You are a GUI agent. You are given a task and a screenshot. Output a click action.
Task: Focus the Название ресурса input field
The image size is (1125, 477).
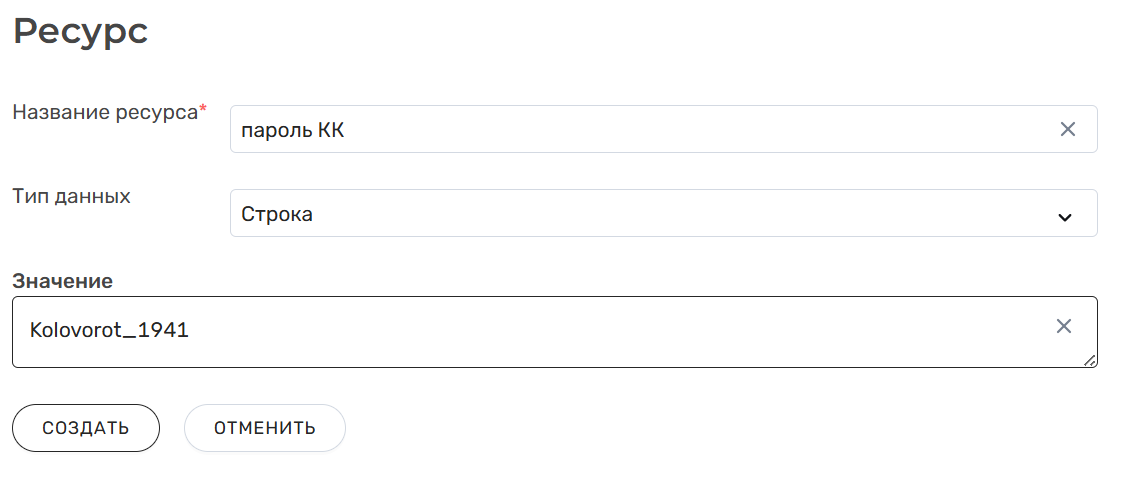(x=664, y=129)
